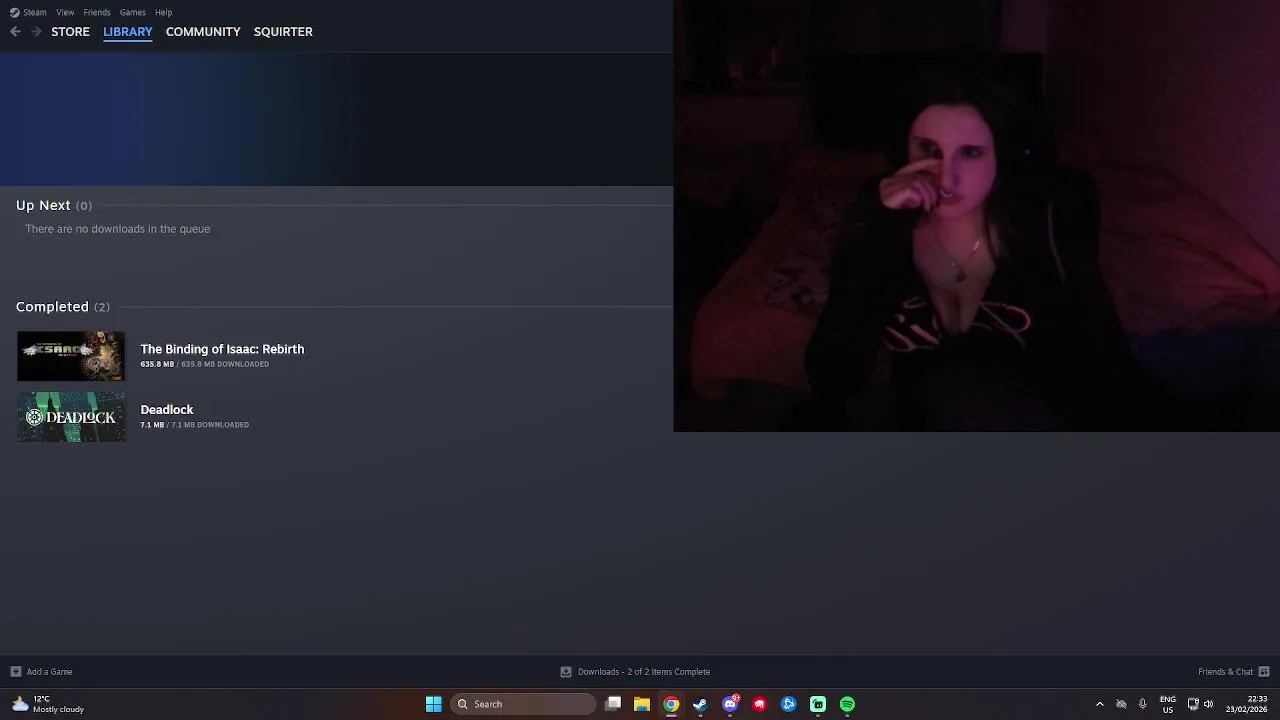Open Downloads - 2 of 2 Items Complete
This screenshot has width=1280, height=720.
tap(644, 672)
